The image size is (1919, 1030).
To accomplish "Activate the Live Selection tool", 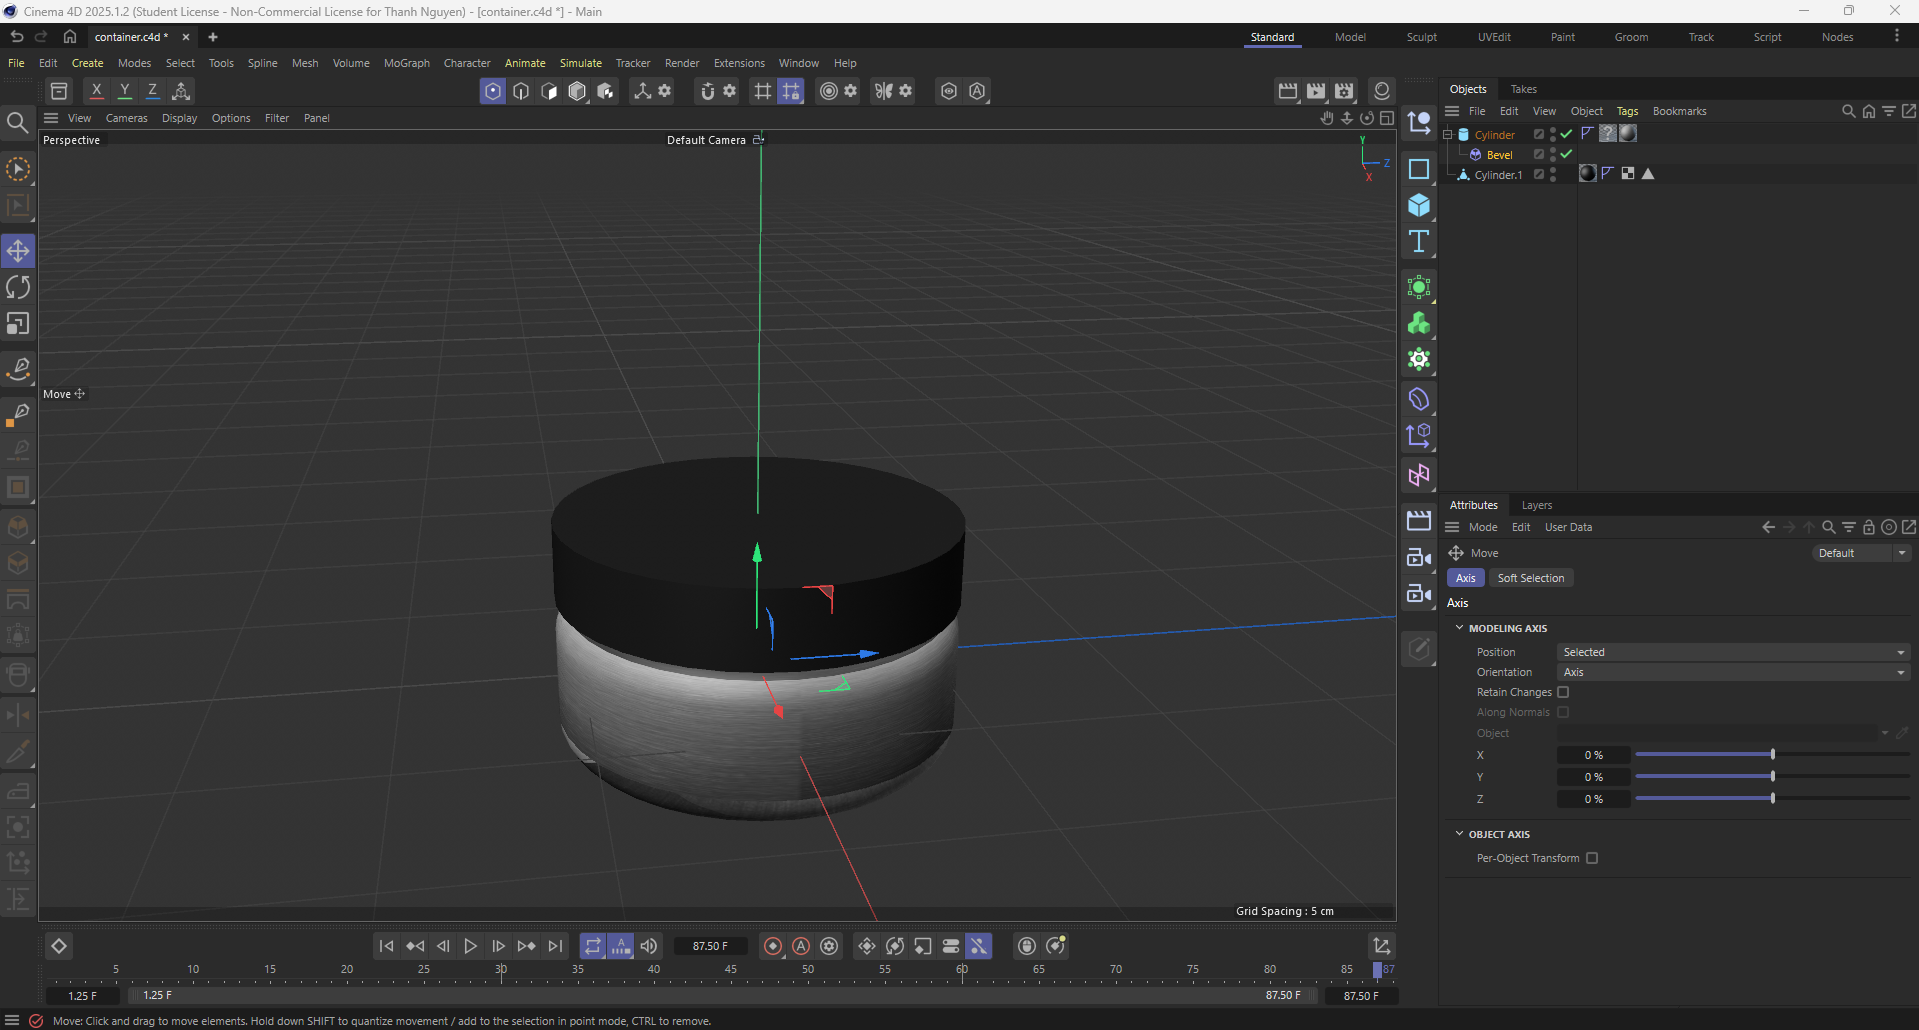I will (18, 170).
